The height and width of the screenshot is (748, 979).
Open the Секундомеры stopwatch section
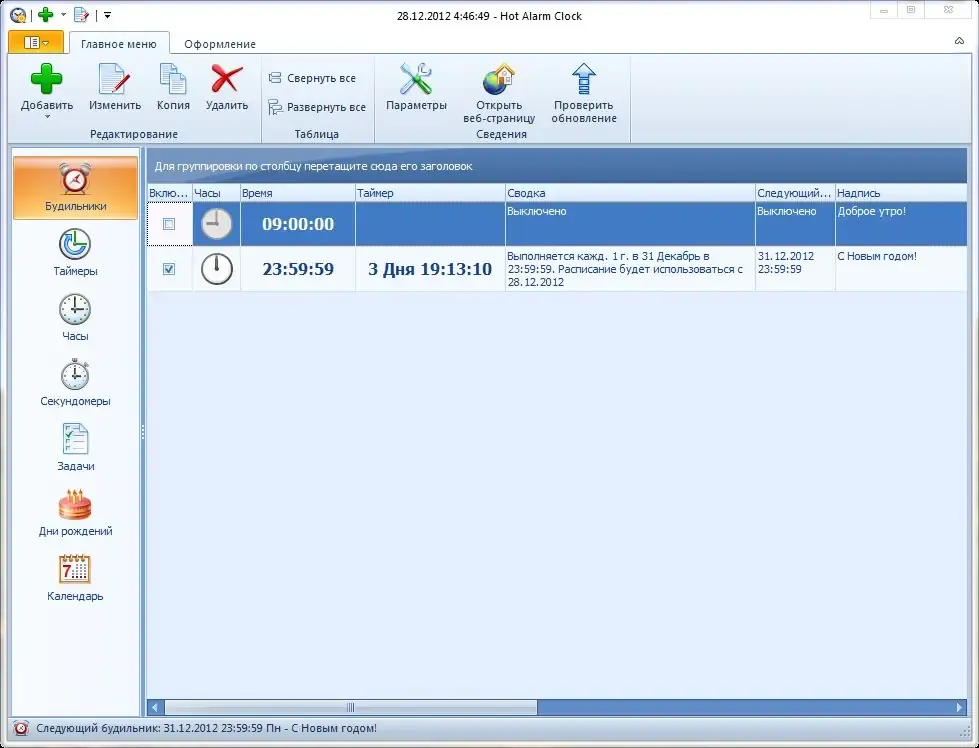coord(75,382)
